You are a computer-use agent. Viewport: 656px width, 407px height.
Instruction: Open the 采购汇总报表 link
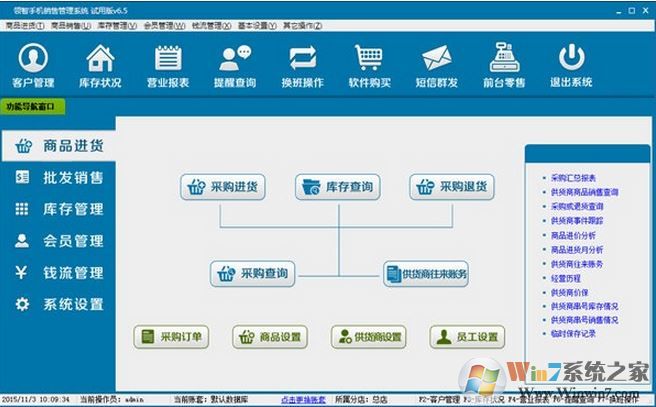click(x=573, y=178)
